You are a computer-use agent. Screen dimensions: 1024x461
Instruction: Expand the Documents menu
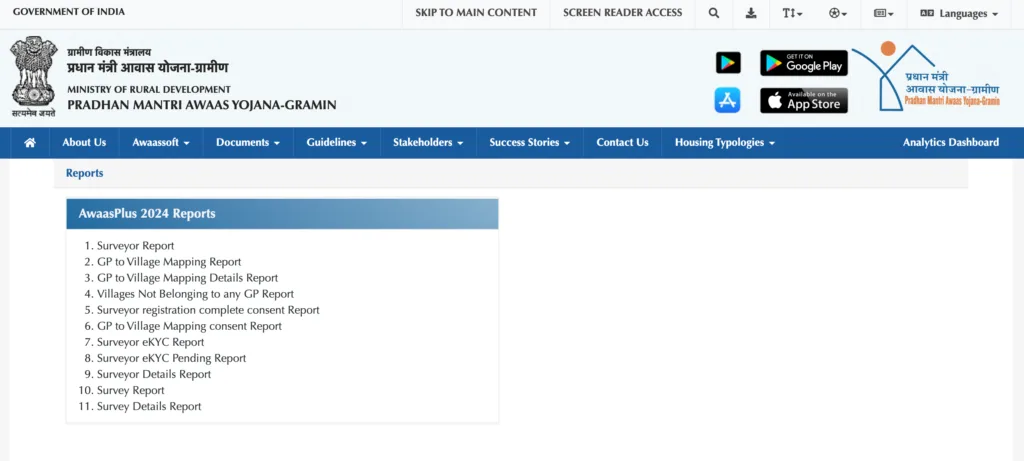pos(248,142)
